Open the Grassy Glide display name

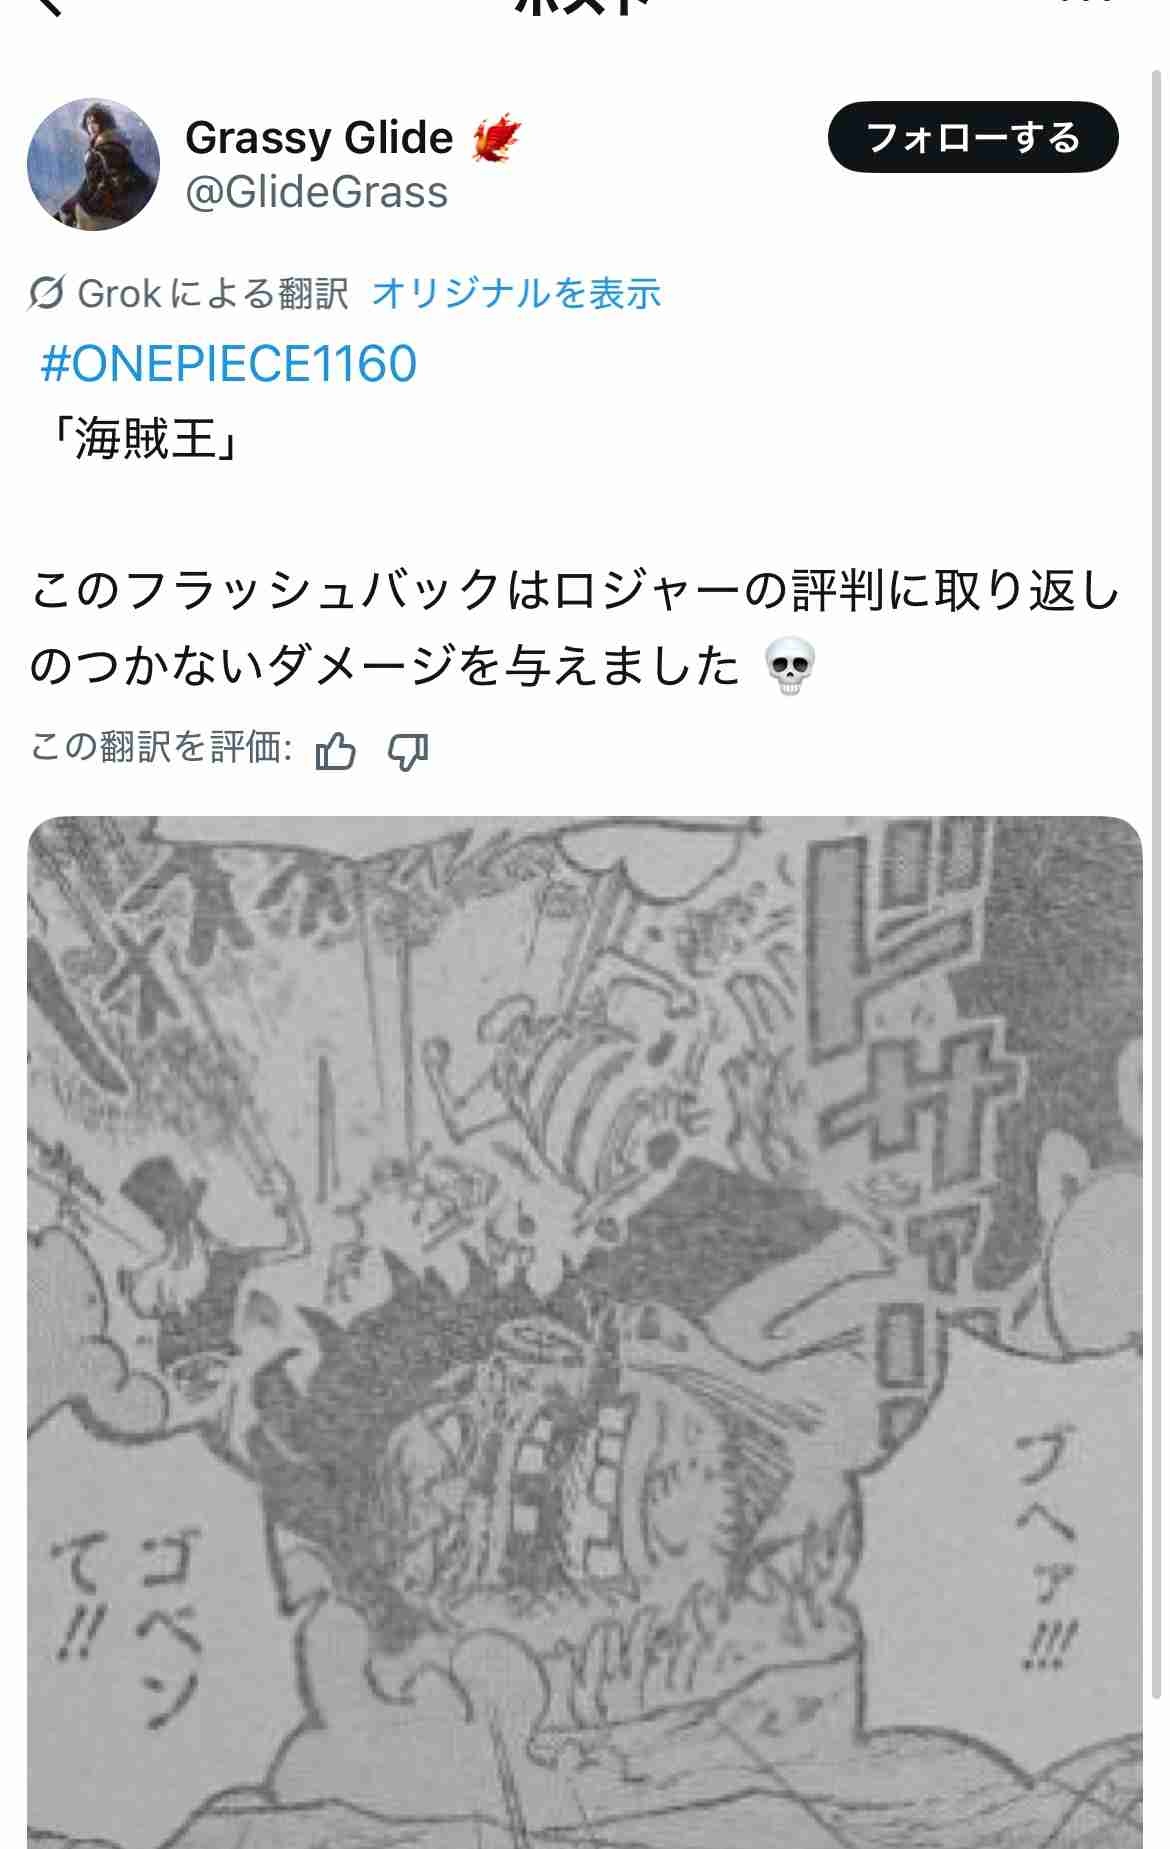[319, 138]
